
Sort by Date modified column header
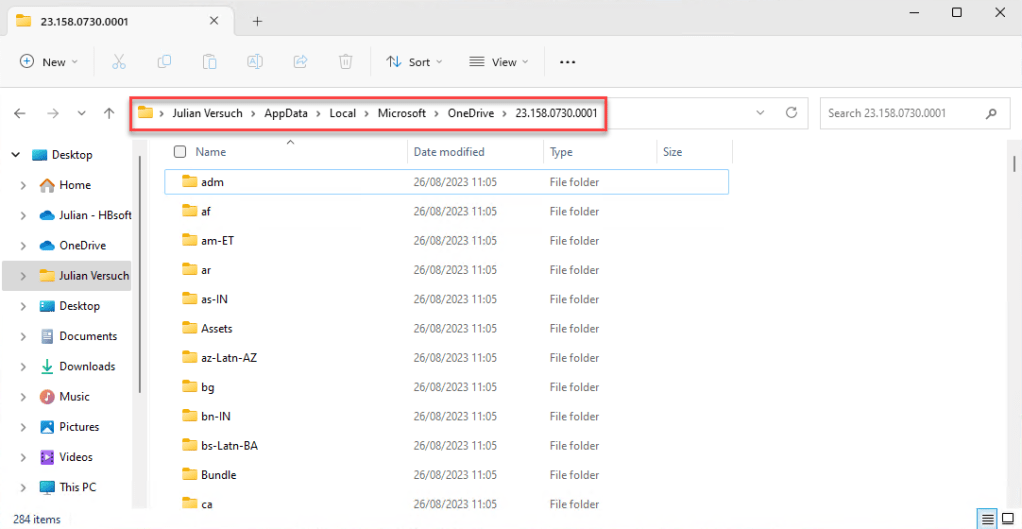449,152
